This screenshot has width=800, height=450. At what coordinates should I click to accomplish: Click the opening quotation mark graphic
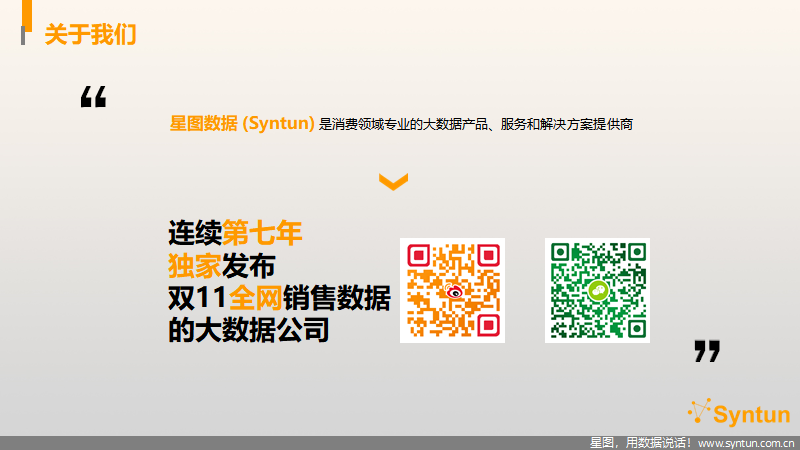(93, 97)
